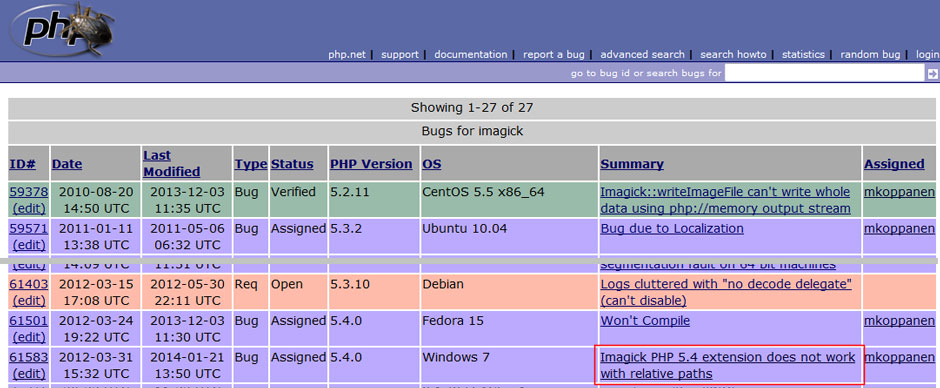
Task: Open the writeImageFile bug summary
Action: point(725,200)
